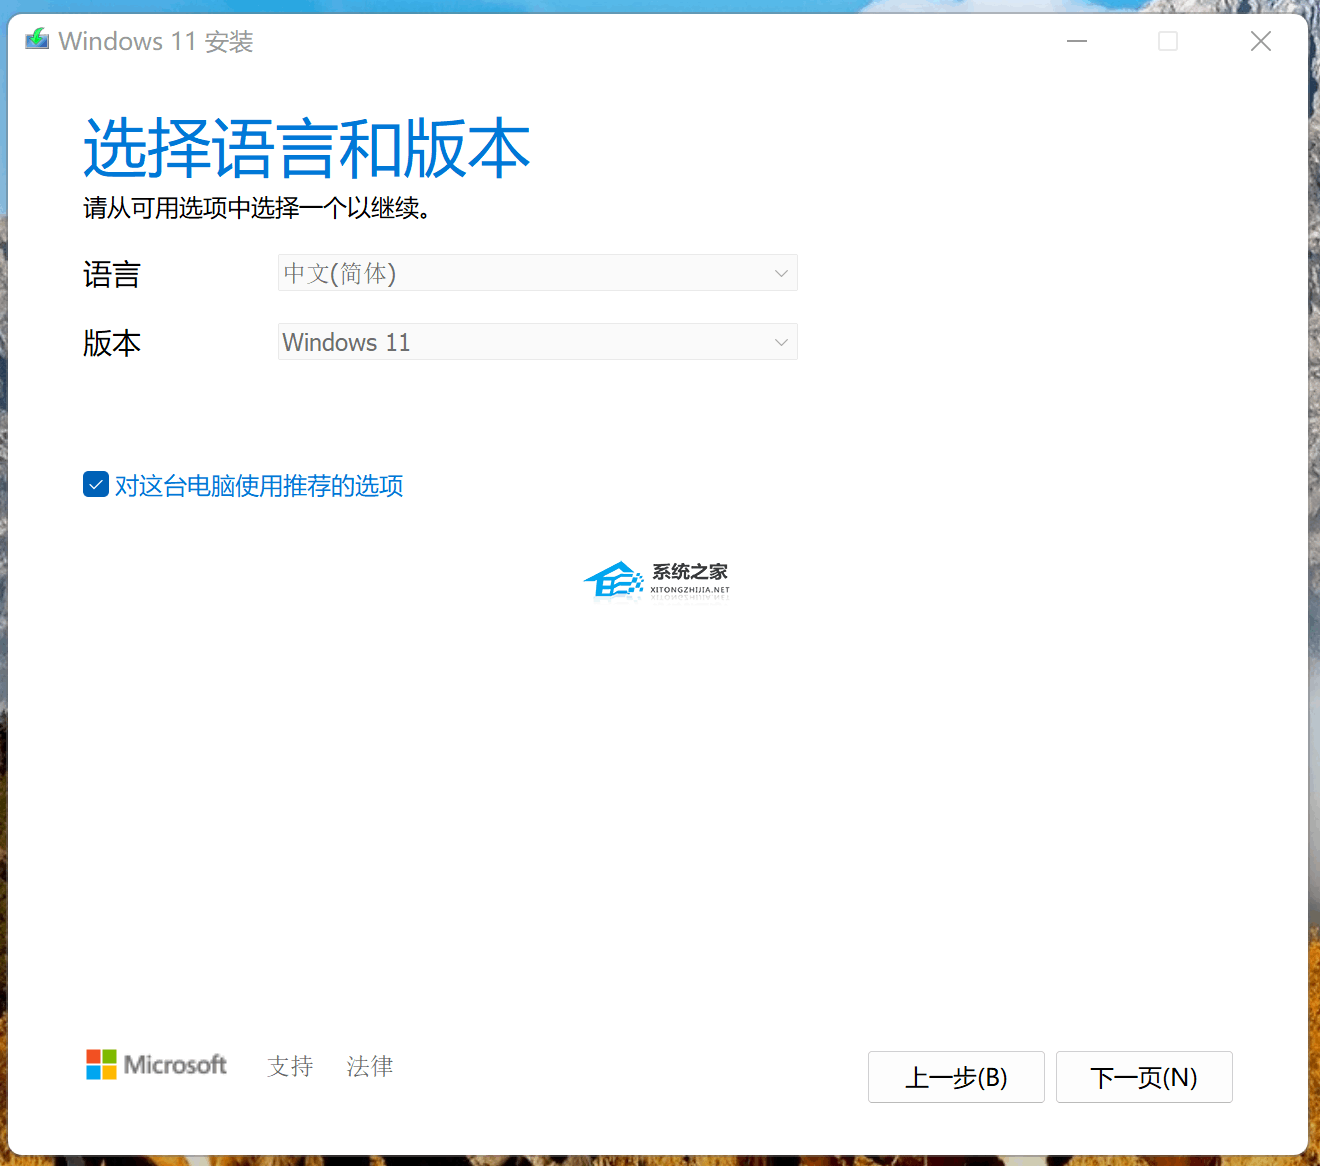Click the 上一步(B) button

[x=955, y=1077]
